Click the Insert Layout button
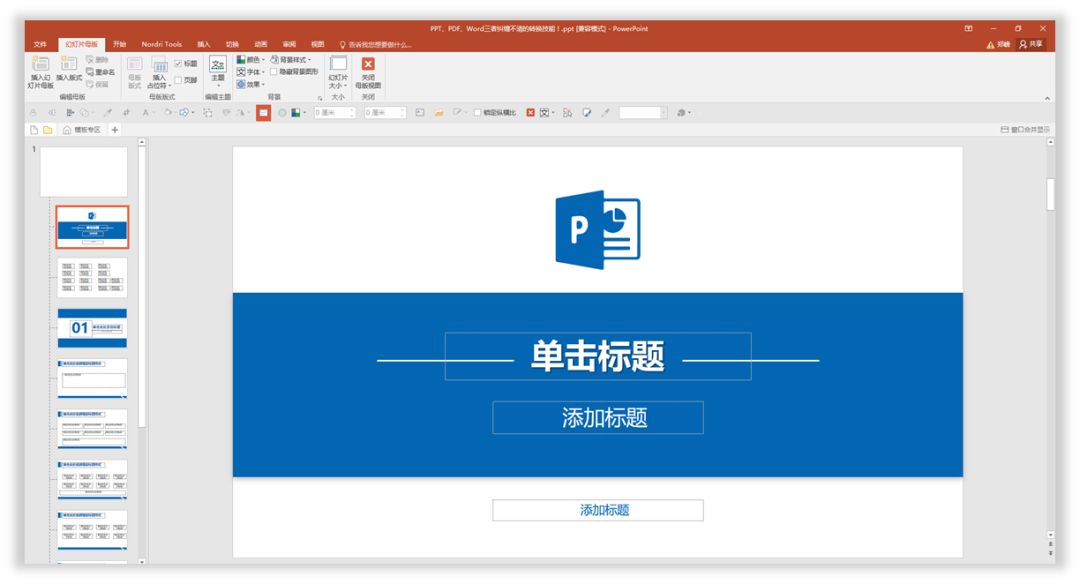The height and width of the screenshot is (584, 1080). pos(69,70)
